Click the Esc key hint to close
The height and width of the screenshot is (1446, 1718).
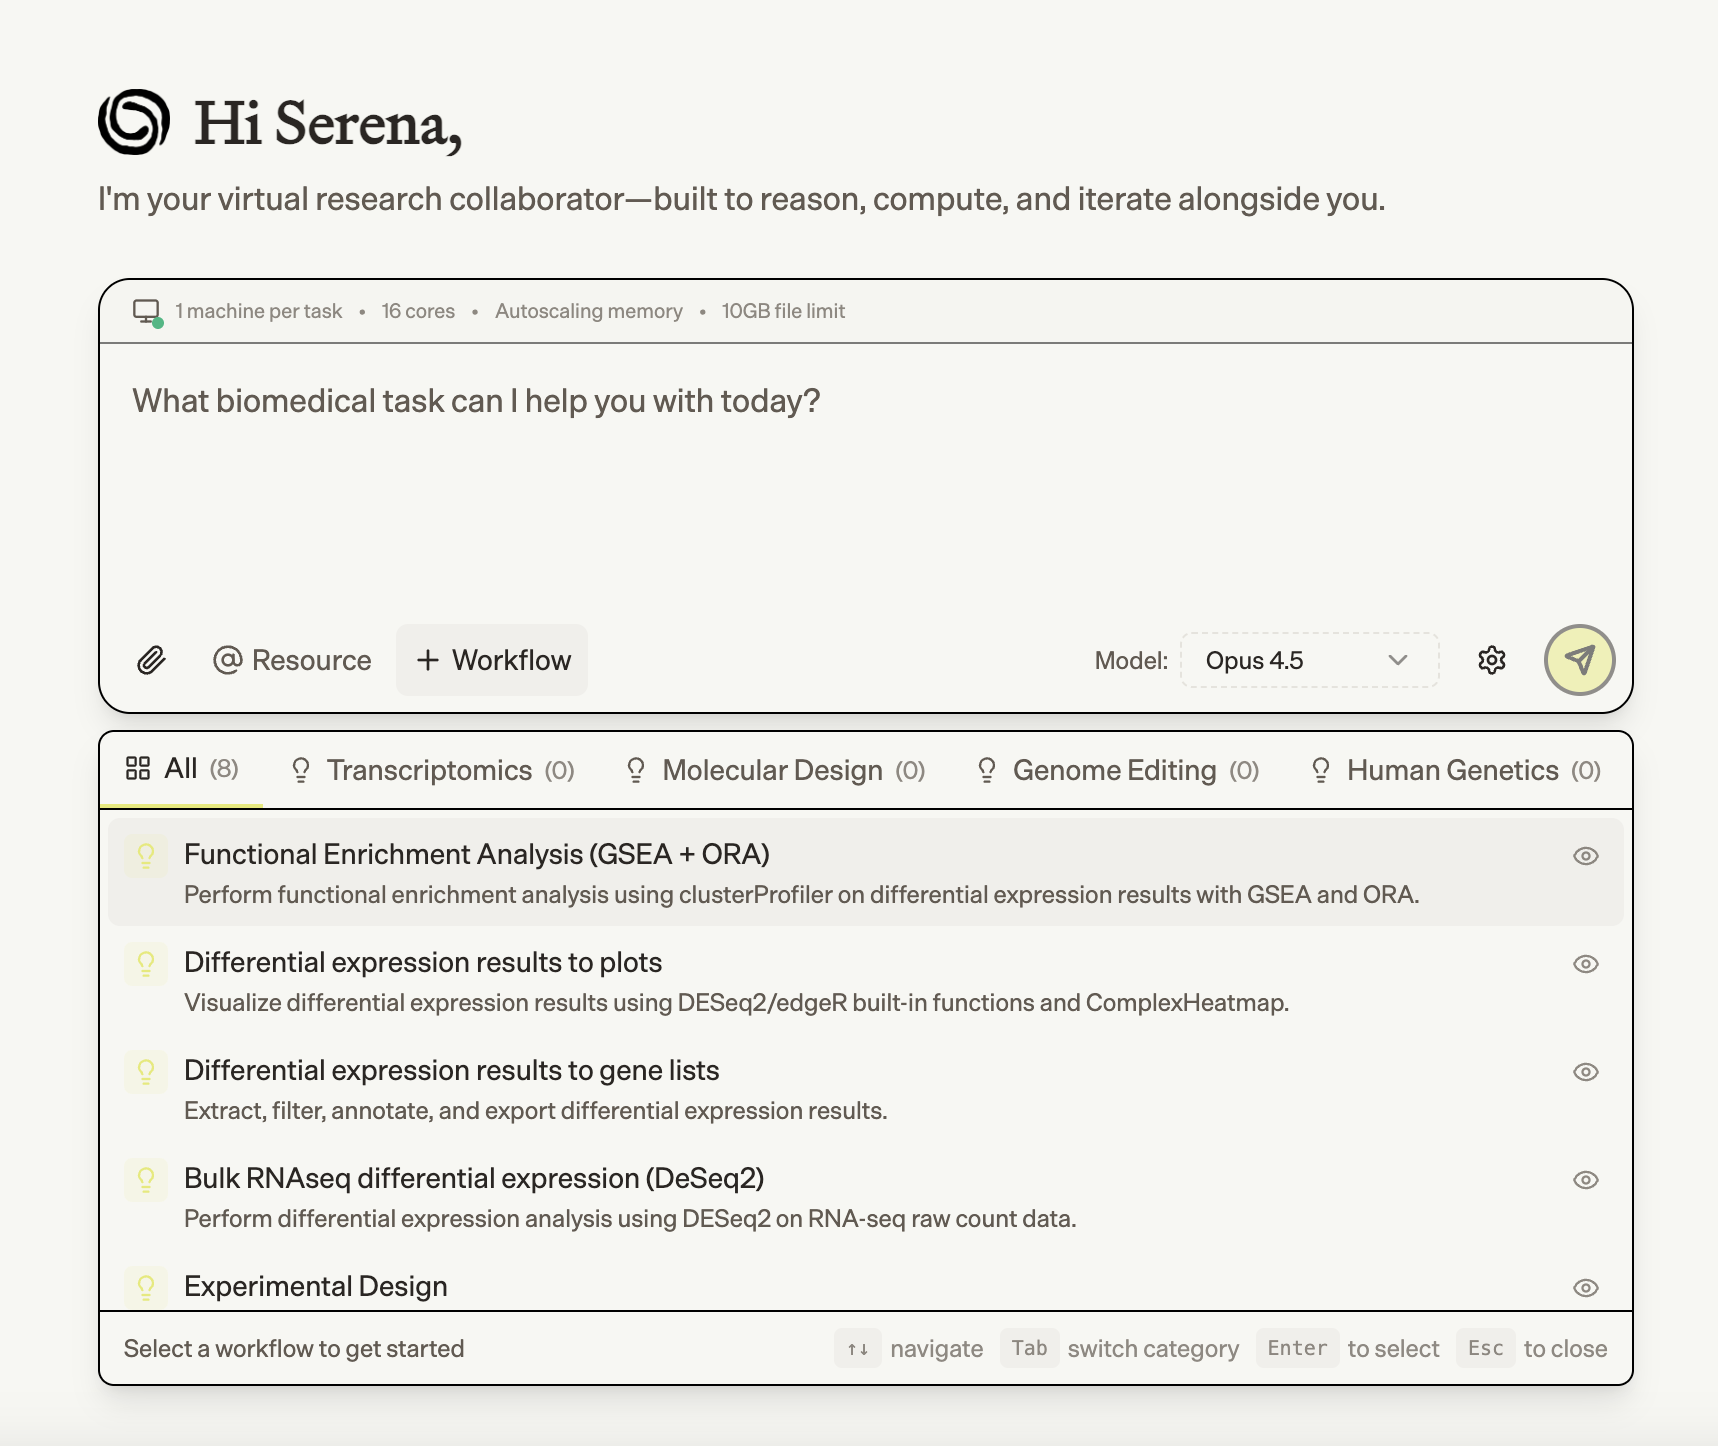click(x=1485, y=1348)
